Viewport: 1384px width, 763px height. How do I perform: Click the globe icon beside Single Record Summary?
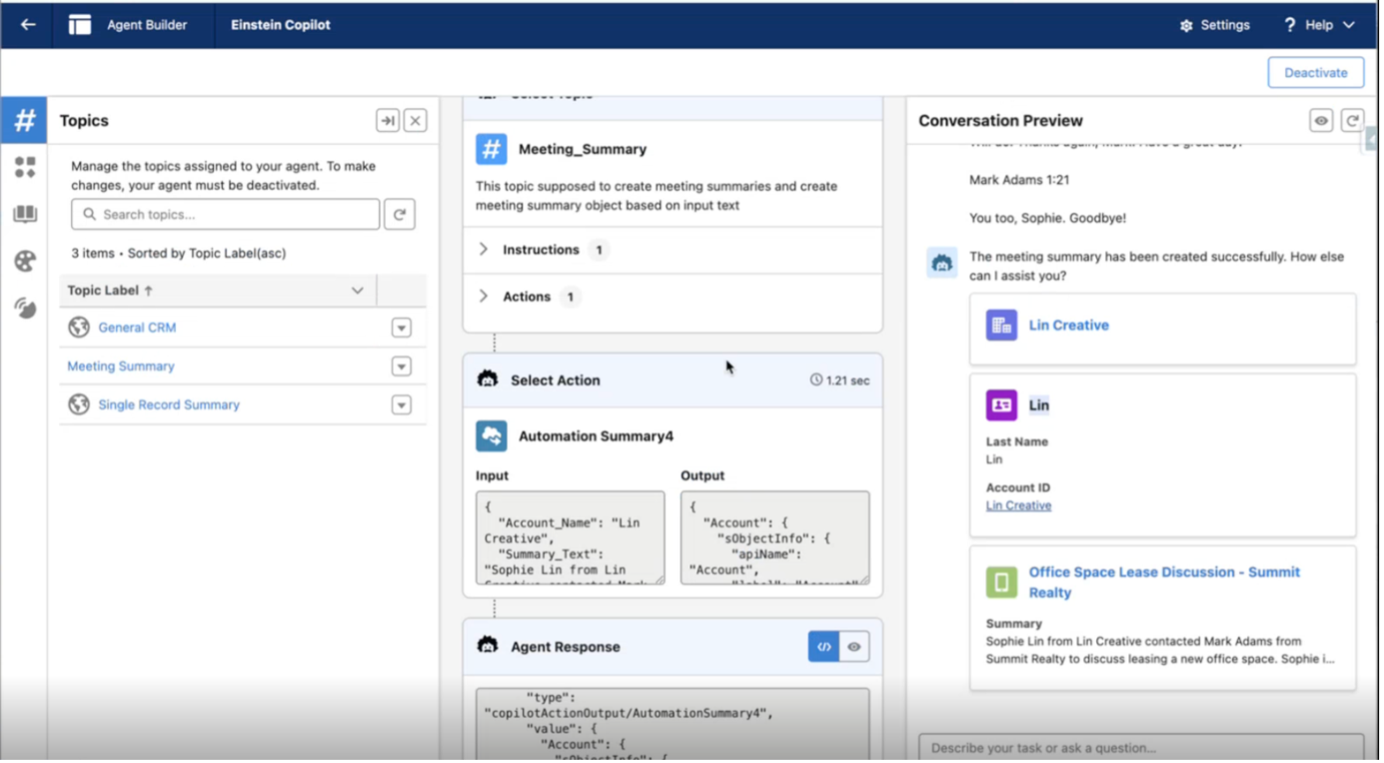pyautogui.click(x=79, y=405)
